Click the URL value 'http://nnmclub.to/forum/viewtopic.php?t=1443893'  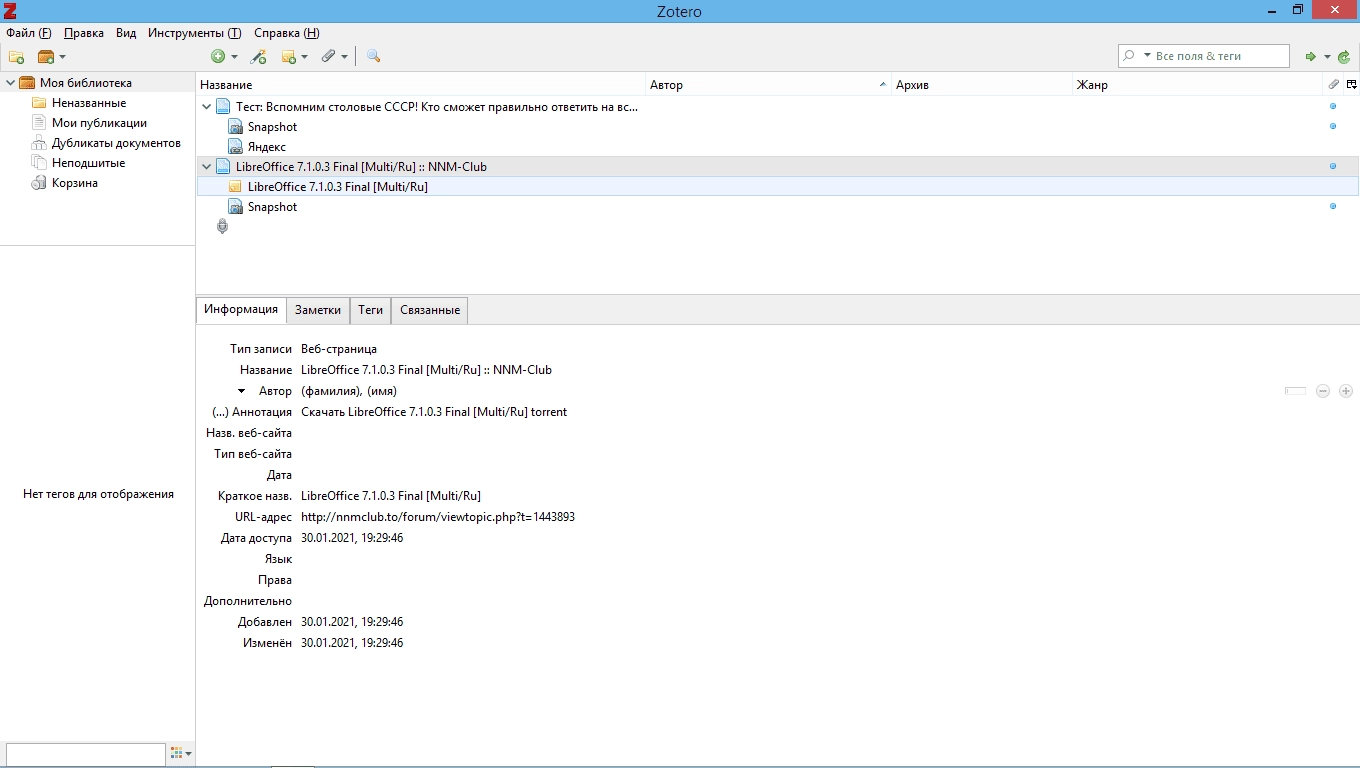coord(438,517)
